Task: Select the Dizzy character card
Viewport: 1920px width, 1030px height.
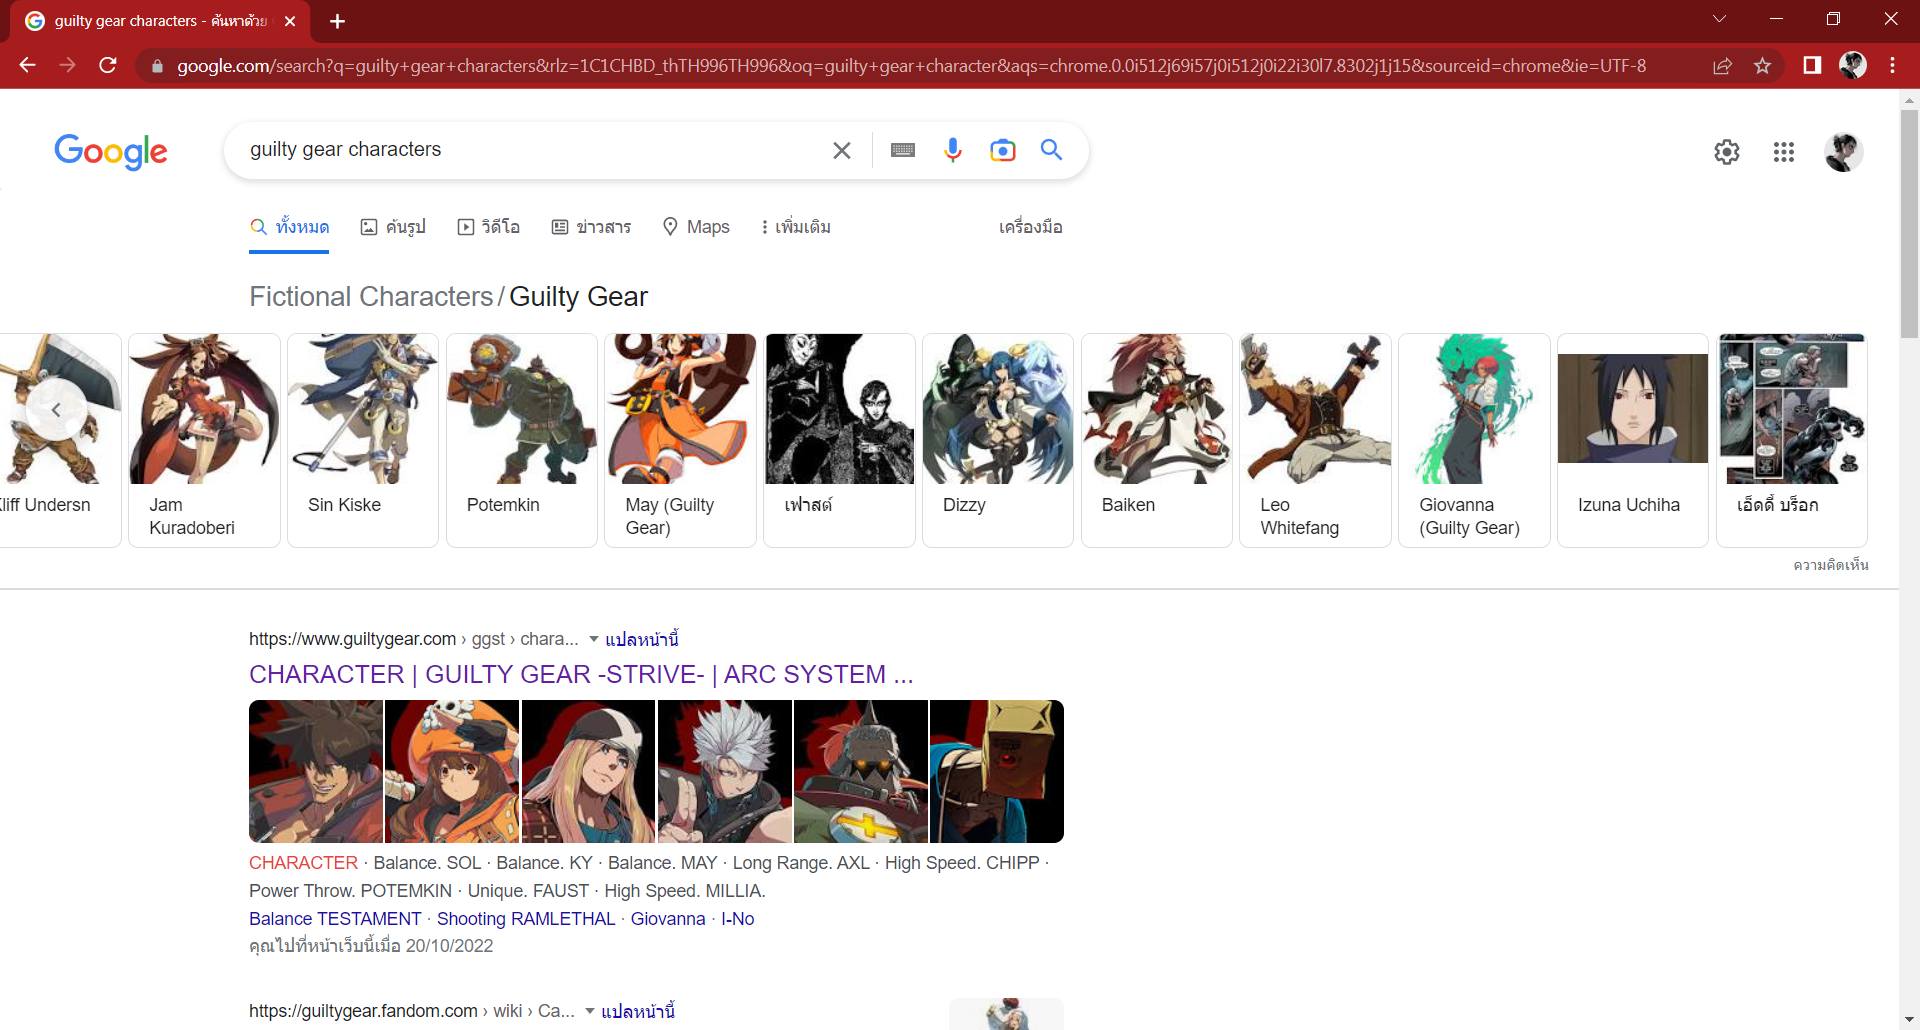Action: click(x=998, y=440)
